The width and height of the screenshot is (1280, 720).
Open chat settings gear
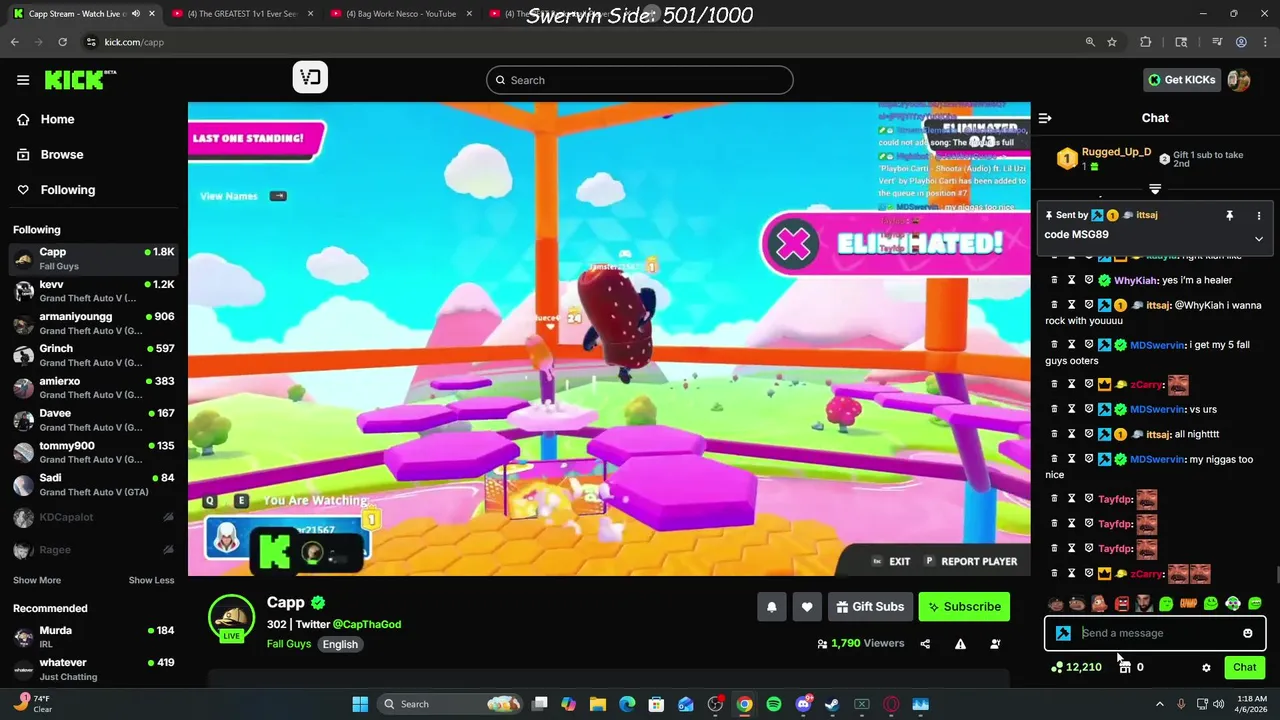tap(1206, 667)
